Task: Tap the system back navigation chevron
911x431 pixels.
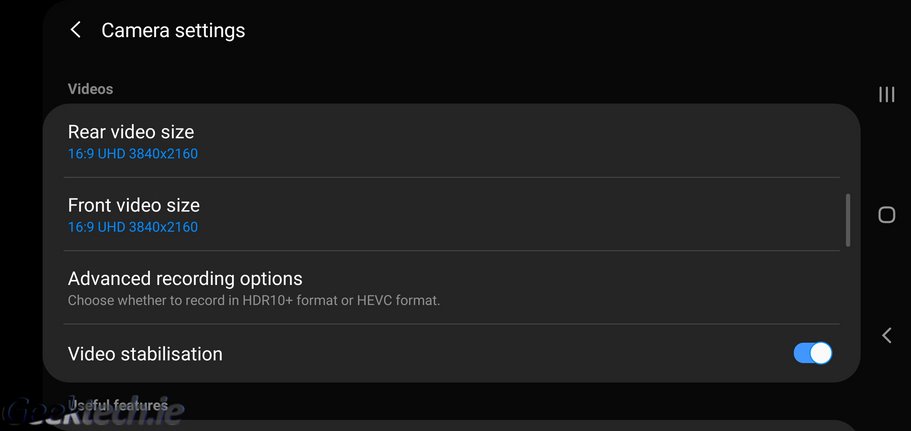Action: [x=886, y=336]
